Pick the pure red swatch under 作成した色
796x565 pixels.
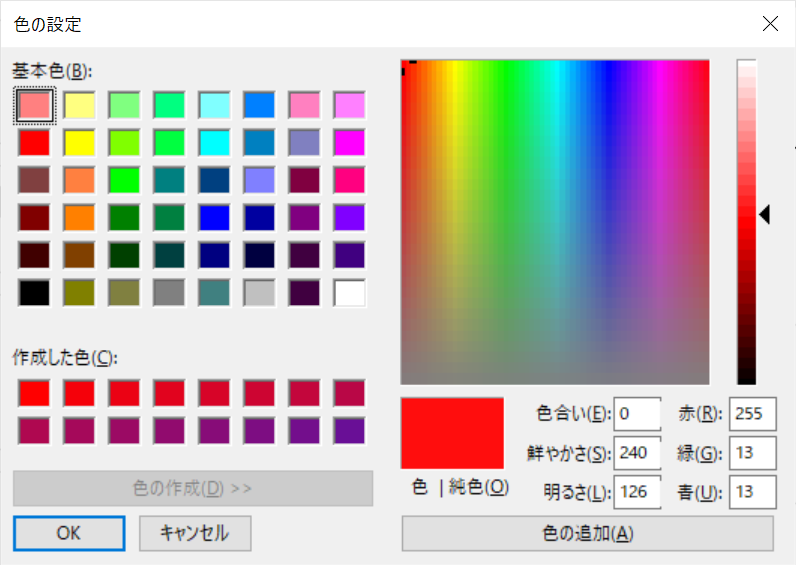click(x=35, y=393)
